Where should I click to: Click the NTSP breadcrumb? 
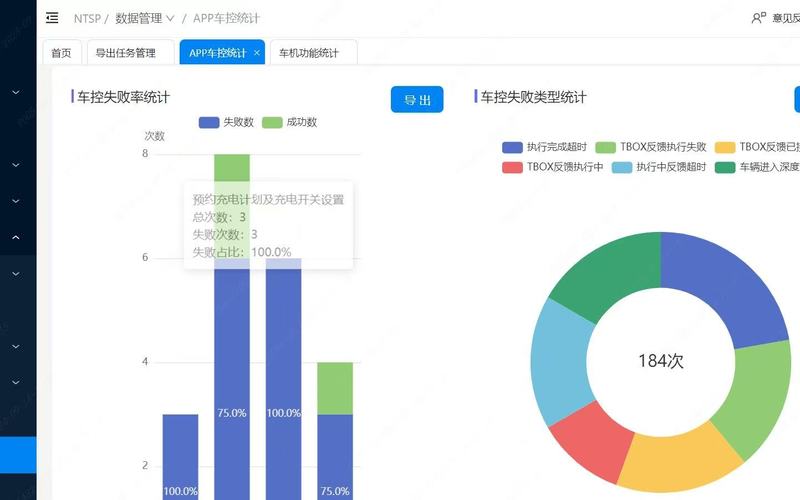coord(87,18)
